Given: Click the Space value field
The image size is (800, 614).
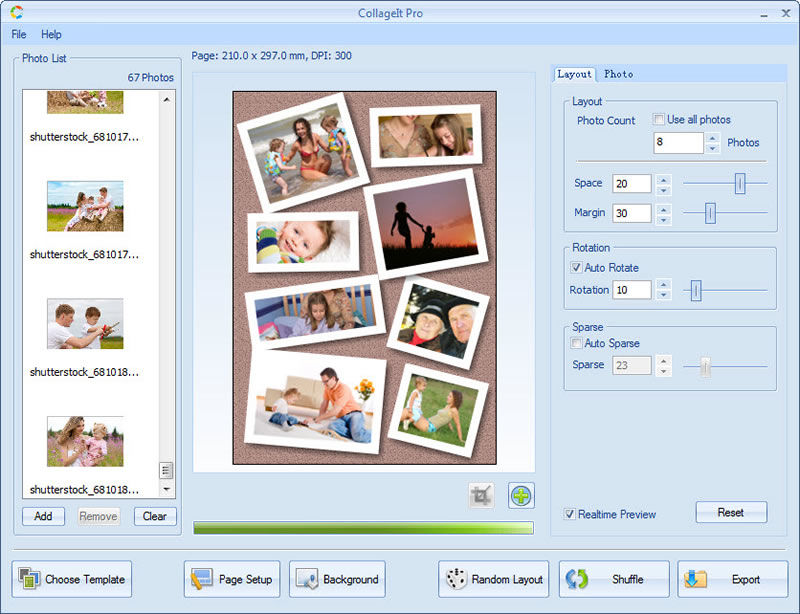Looking at the screenshot, I should [x=632, y=183].
